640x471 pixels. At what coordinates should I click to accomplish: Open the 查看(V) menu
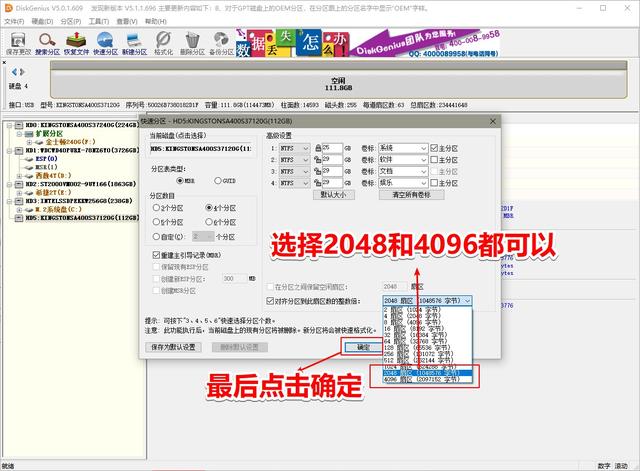click(x=127, y=21)
